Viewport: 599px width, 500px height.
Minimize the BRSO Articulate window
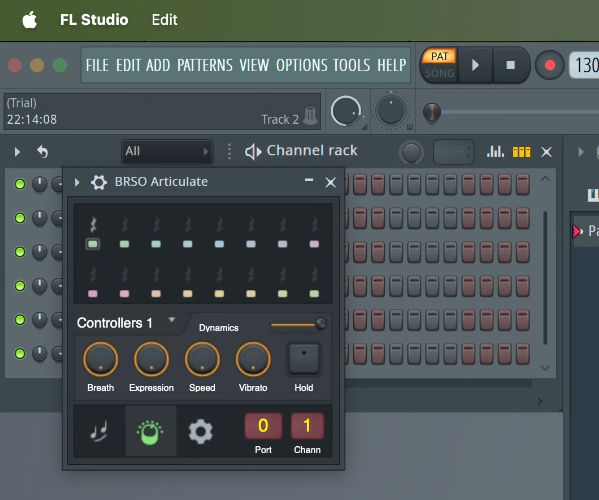(x=309, y=180)
